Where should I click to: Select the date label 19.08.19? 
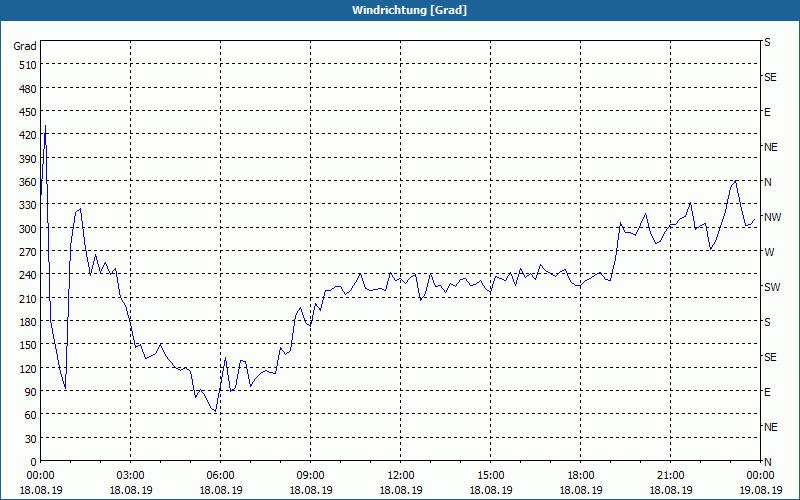click(760, 490)
